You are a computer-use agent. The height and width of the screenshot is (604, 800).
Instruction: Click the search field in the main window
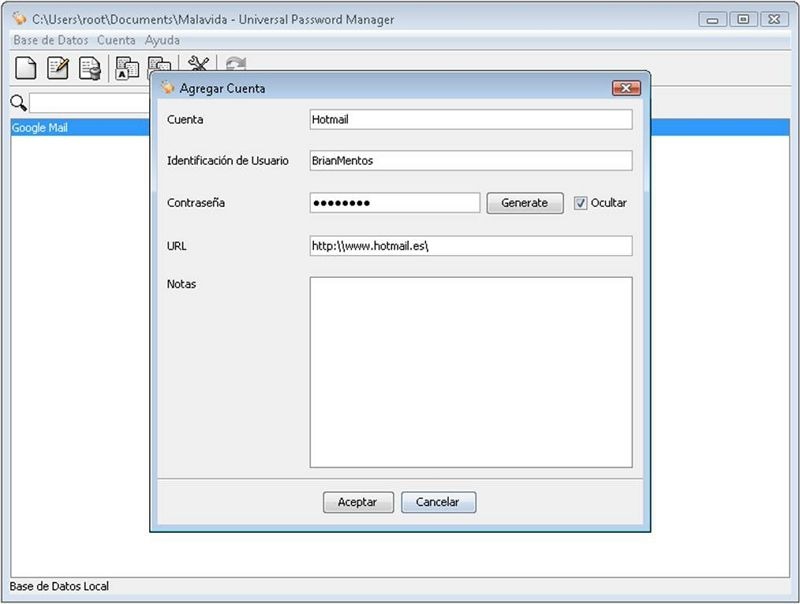click(90, 103)
